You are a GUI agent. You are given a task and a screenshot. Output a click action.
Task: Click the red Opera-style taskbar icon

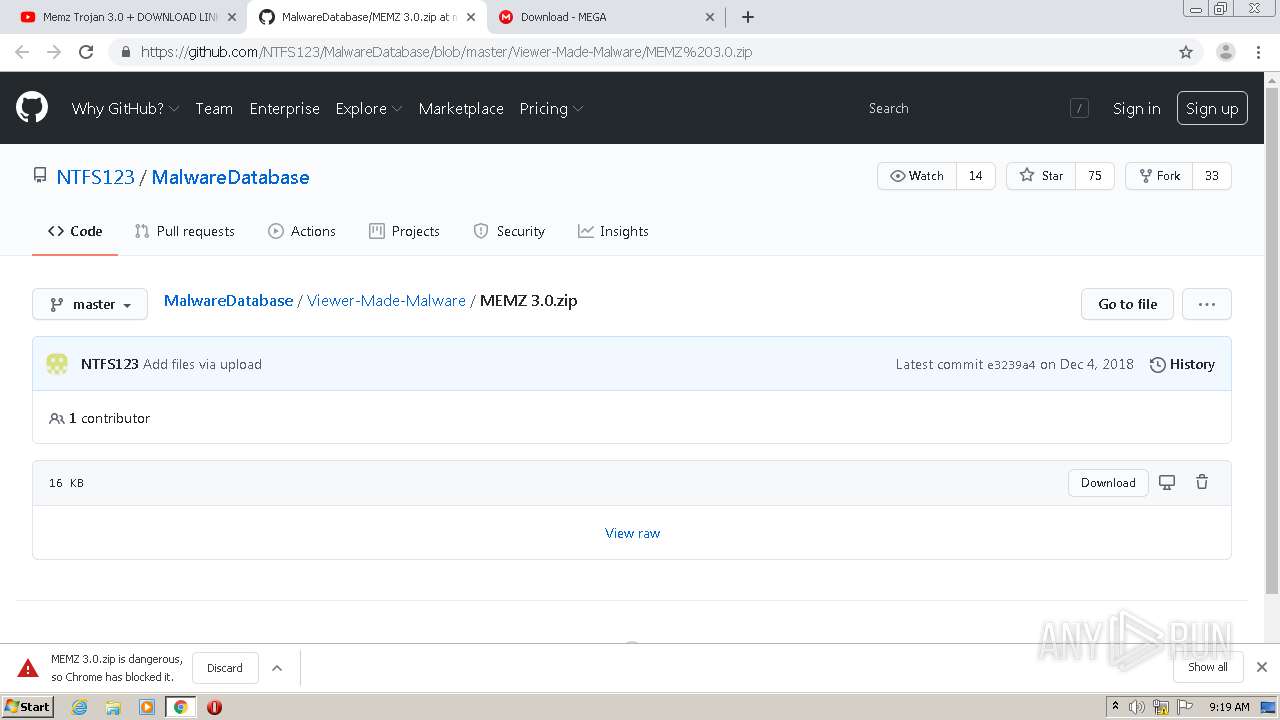[x=214, y=707]
